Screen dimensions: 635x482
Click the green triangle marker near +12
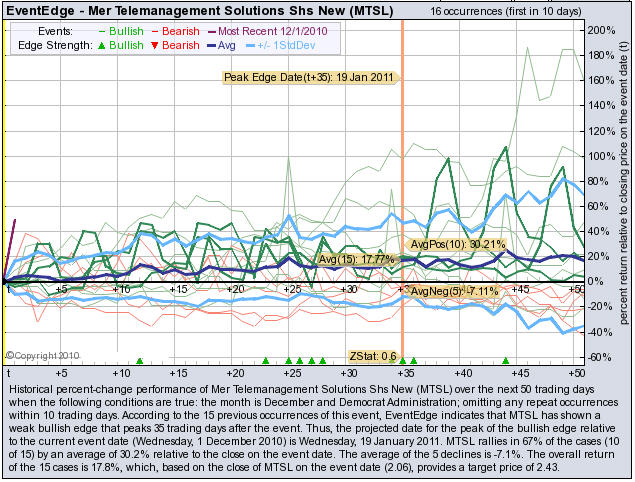[x=140, y=360]
